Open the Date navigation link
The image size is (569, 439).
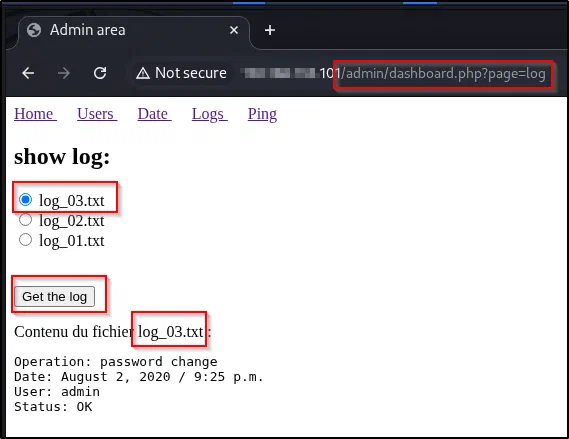tap(154, 114)
